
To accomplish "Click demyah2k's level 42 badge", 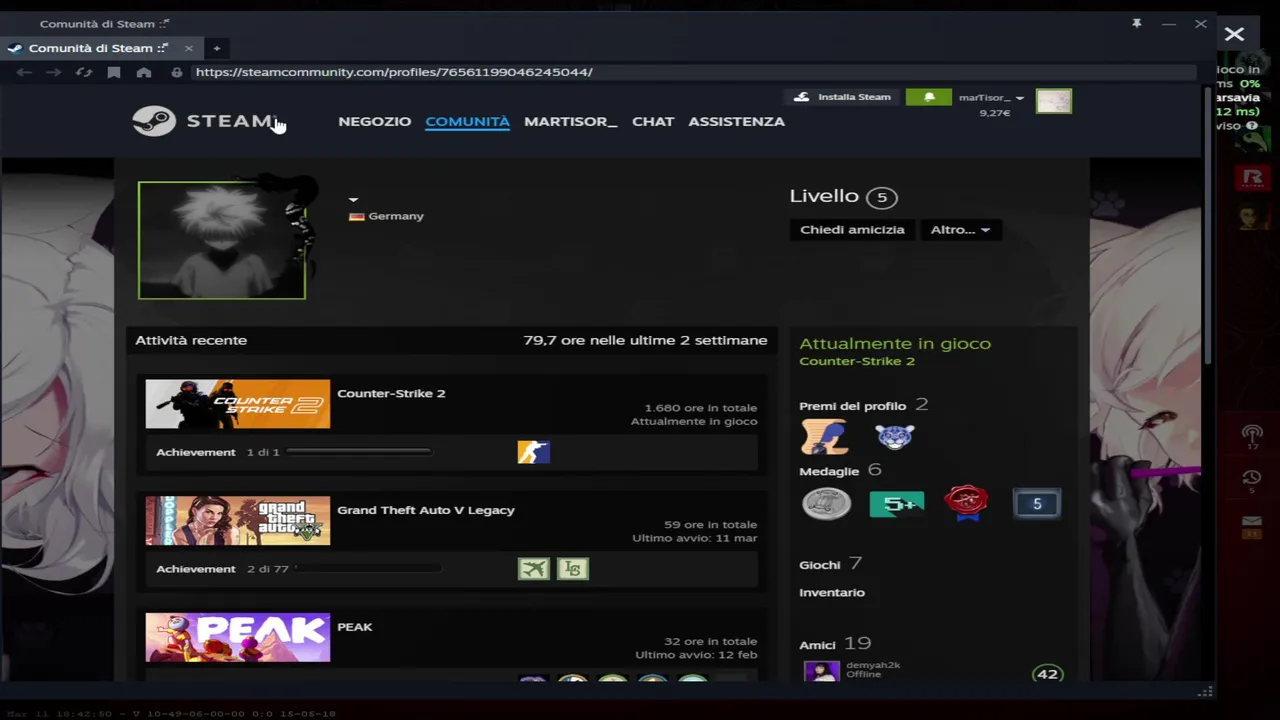I will 1047,674.
